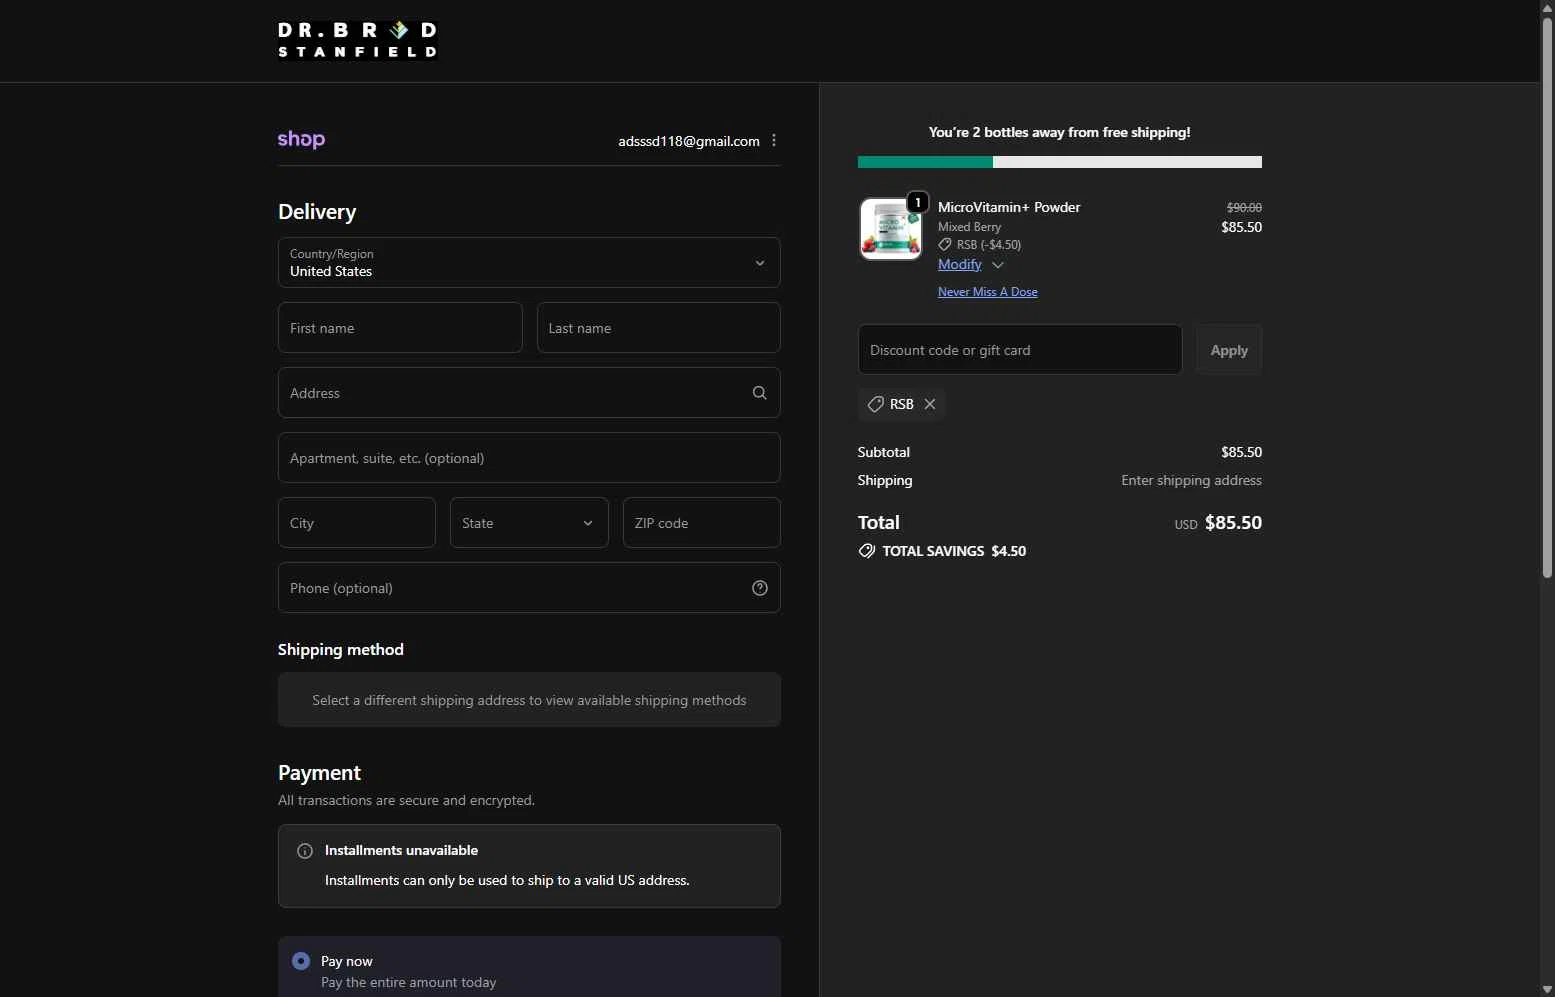Viewport: 1555px width, 997px height.
Task: Click the MicroVitamin+ Powder product name
Action: click(1009, 207)
